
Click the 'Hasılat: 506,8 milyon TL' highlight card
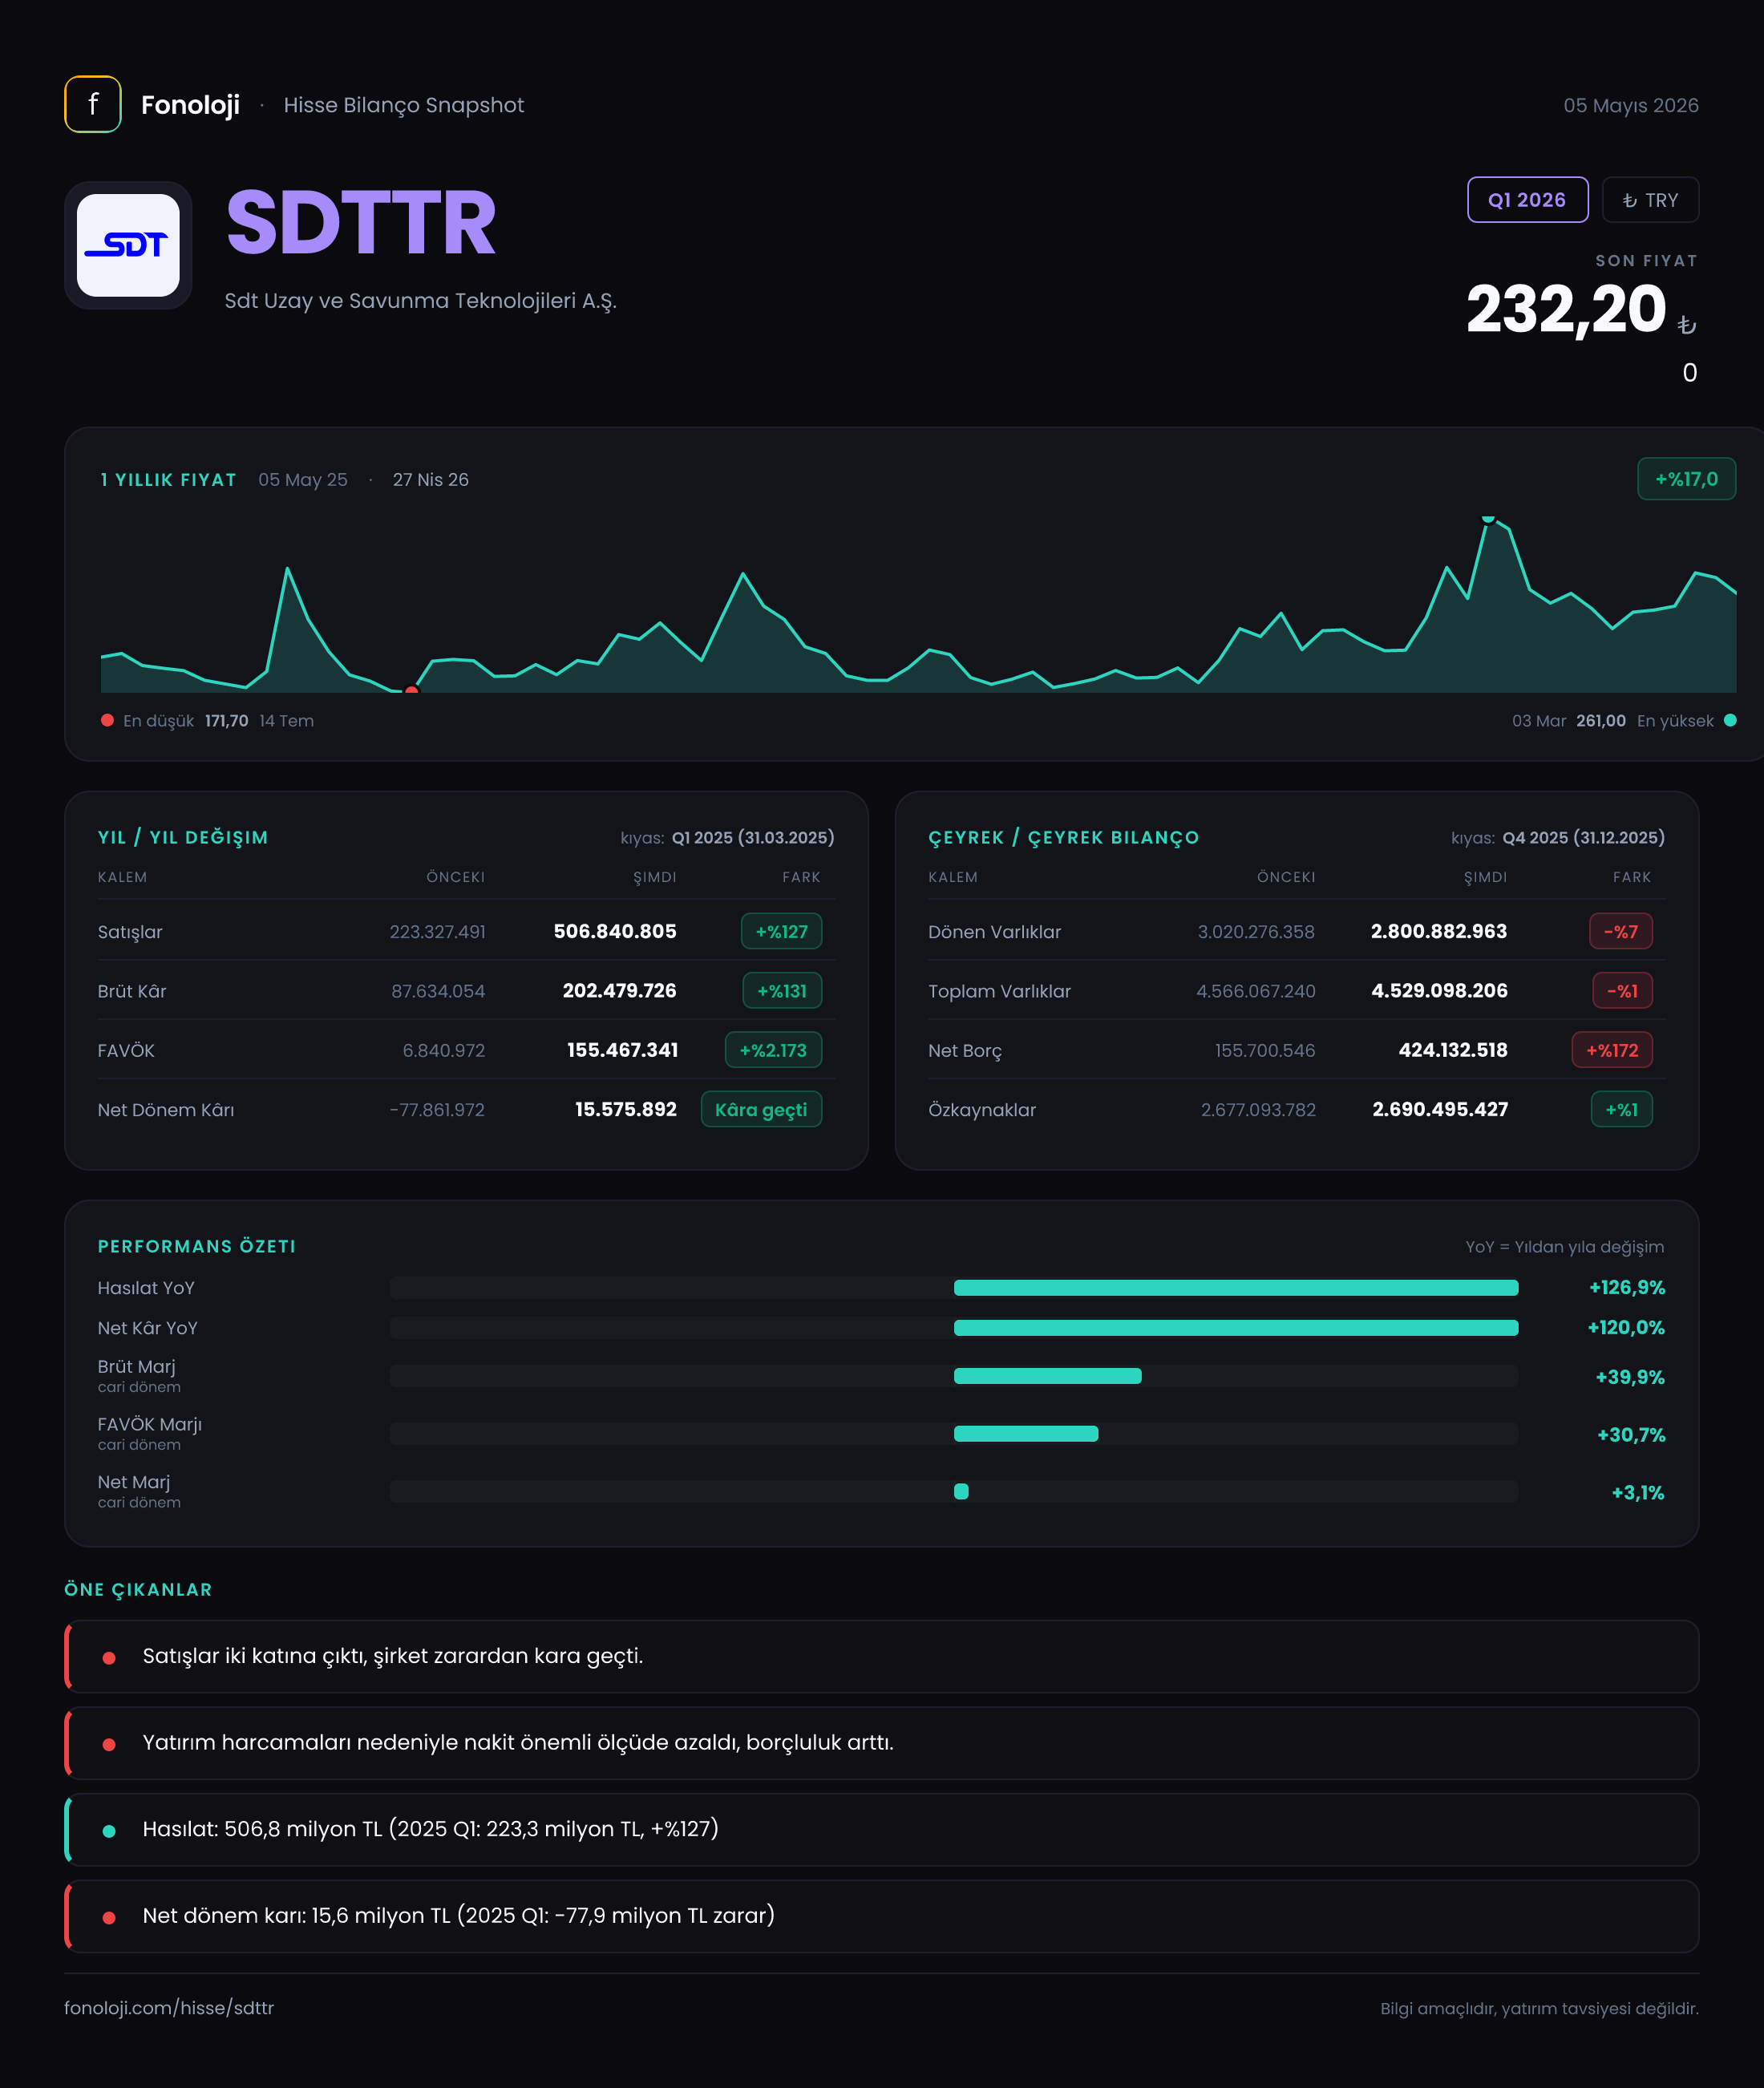[881, 1829]
